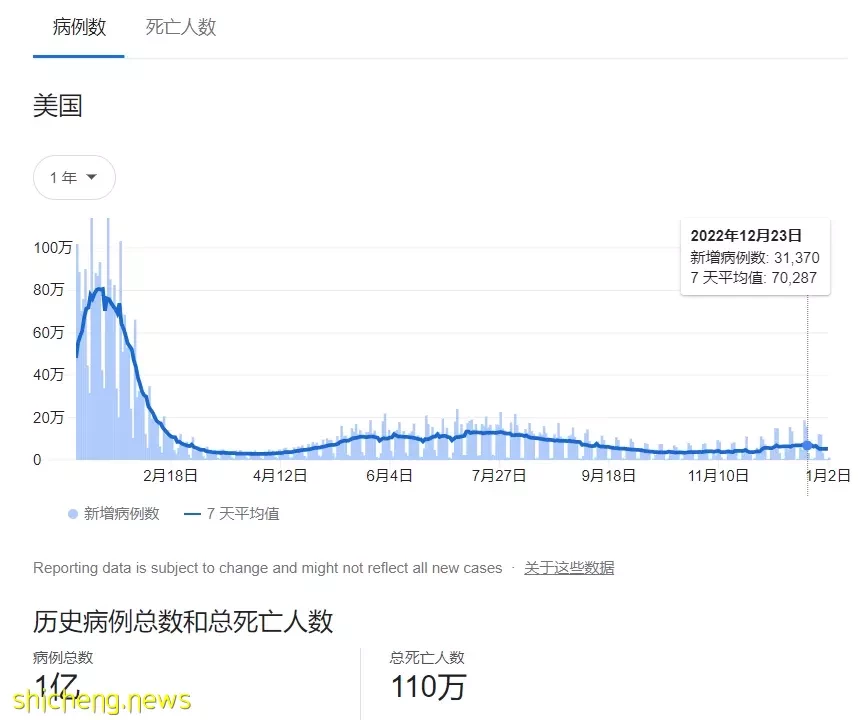The width and height of the screenshot is (860, 720).
Task: Click the 新增病例数 legend dot
Action: (x=72, y=514)
